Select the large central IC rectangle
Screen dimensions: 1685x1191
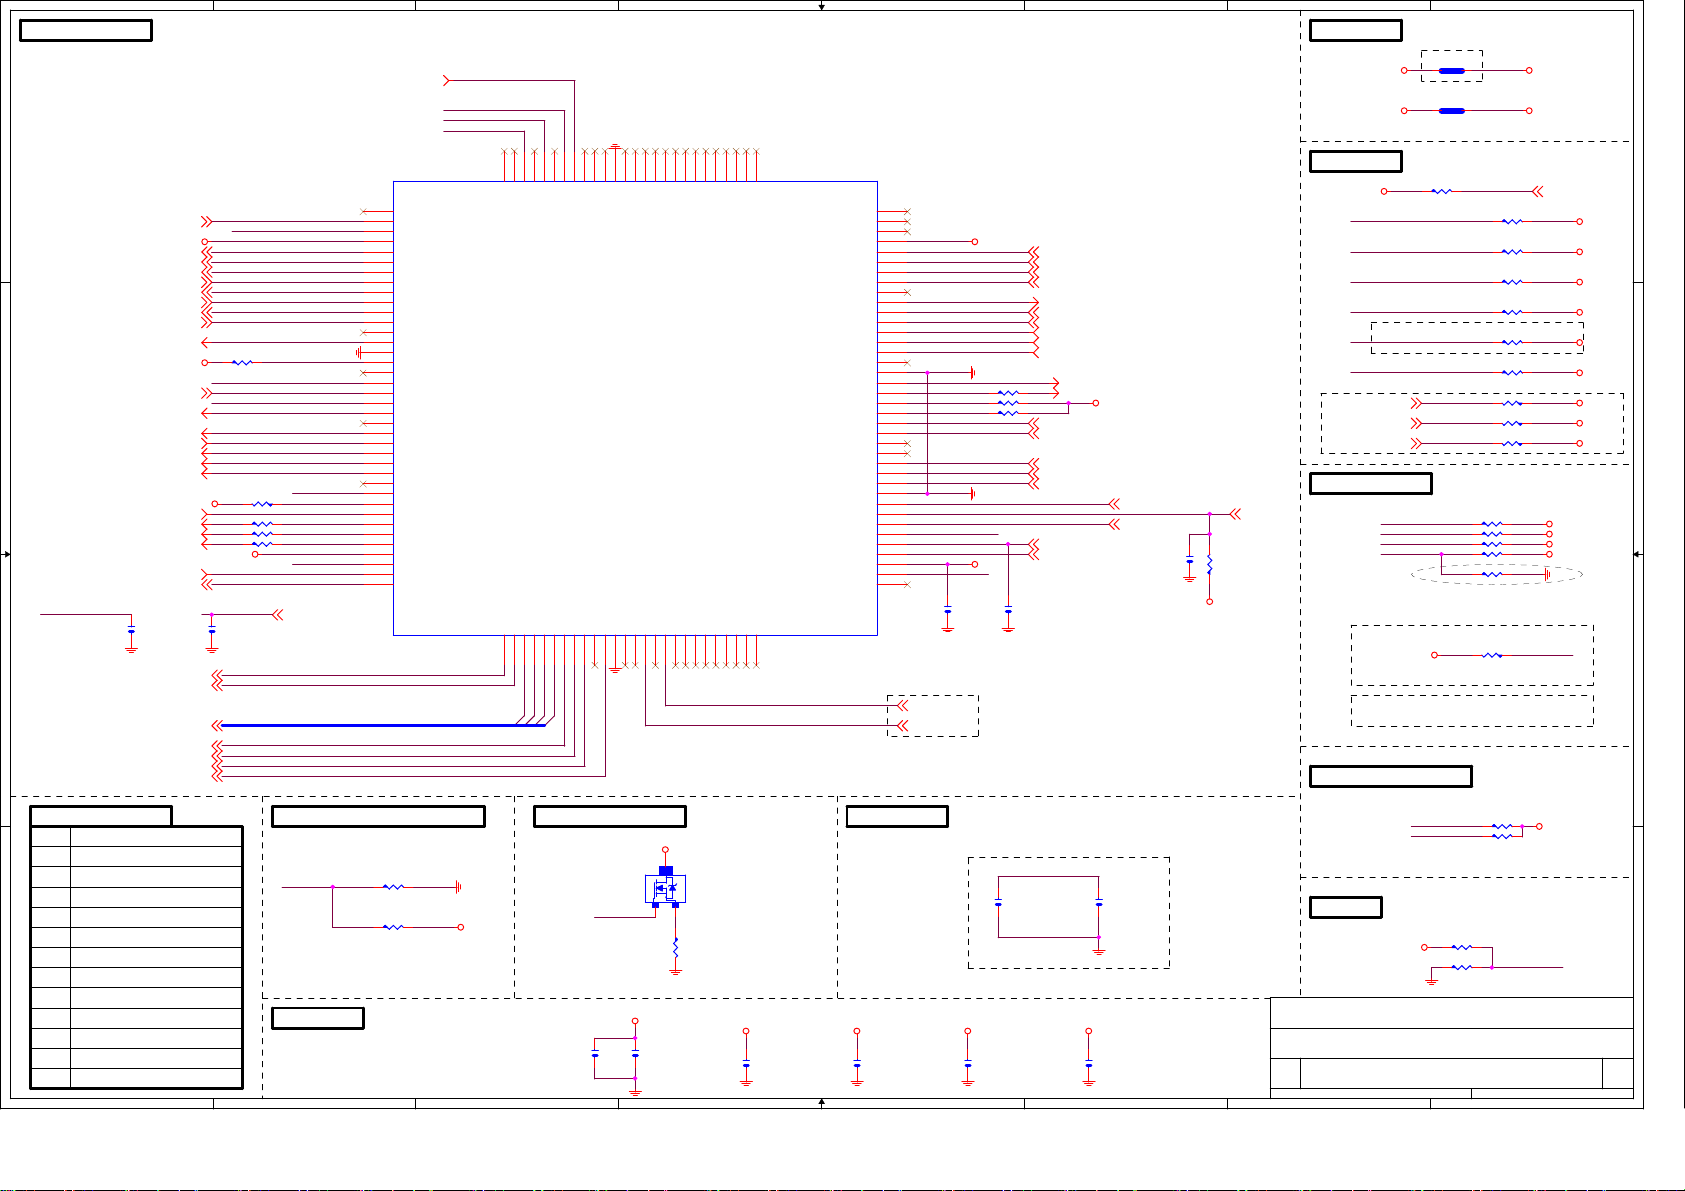coord(635,408)
